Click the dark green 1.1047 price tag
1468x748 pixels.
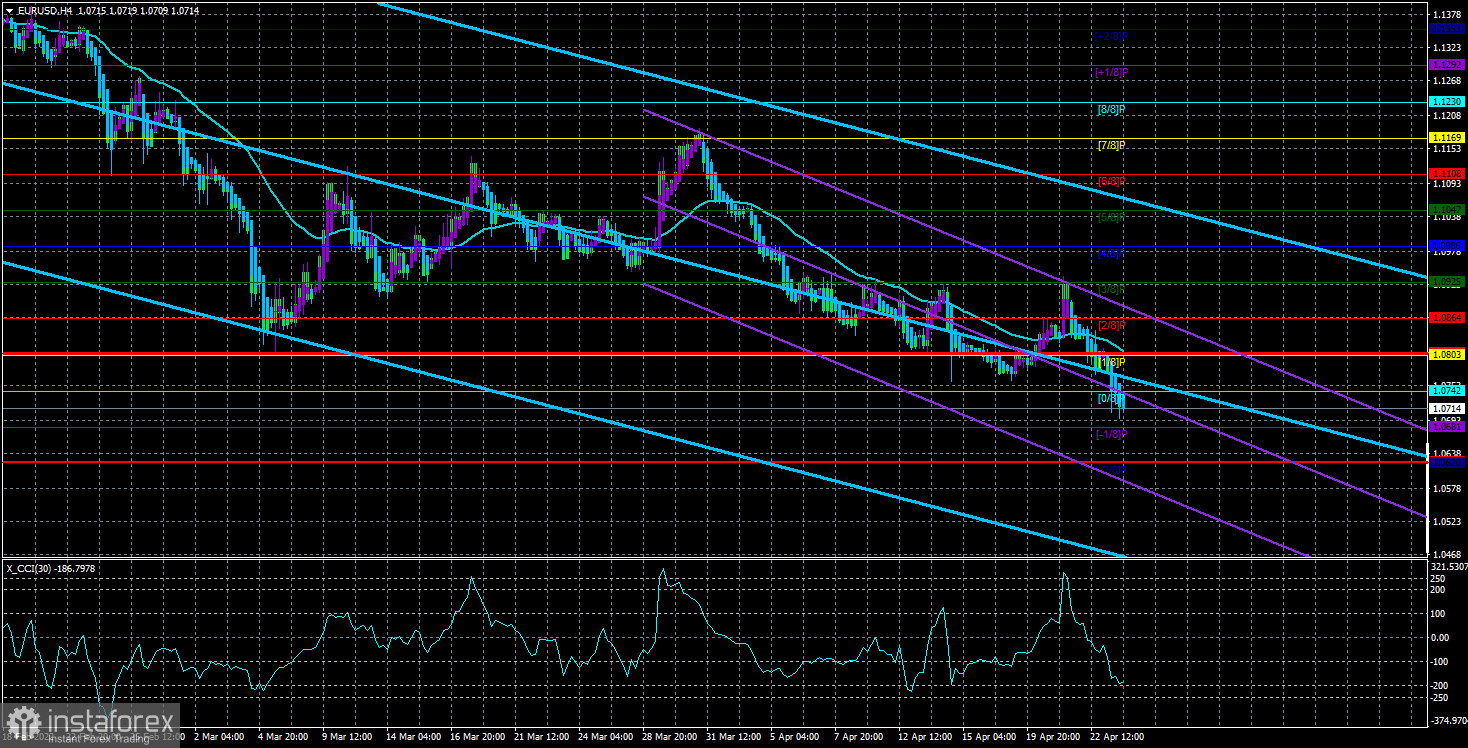point(1447,209)
